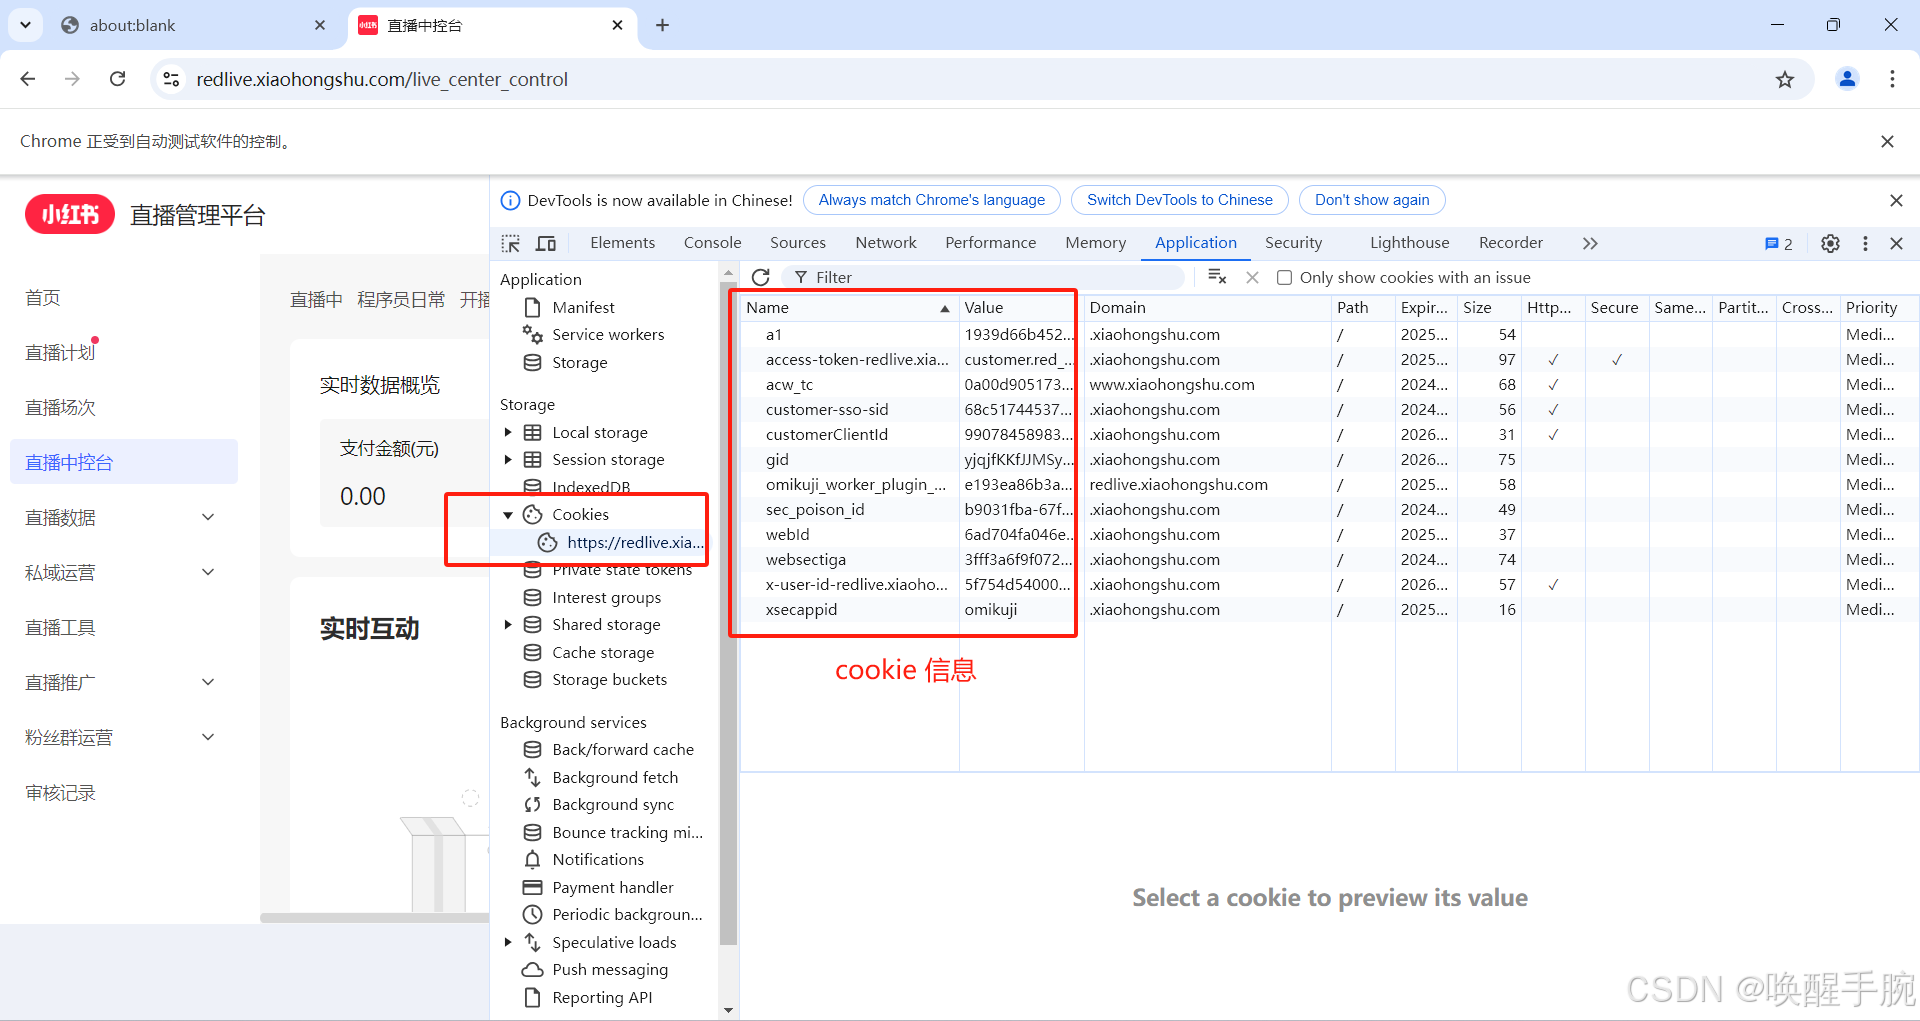Collapse the Cookies tree node
The width and height of the screenshot is (1920, 1021).
point(508,514)
